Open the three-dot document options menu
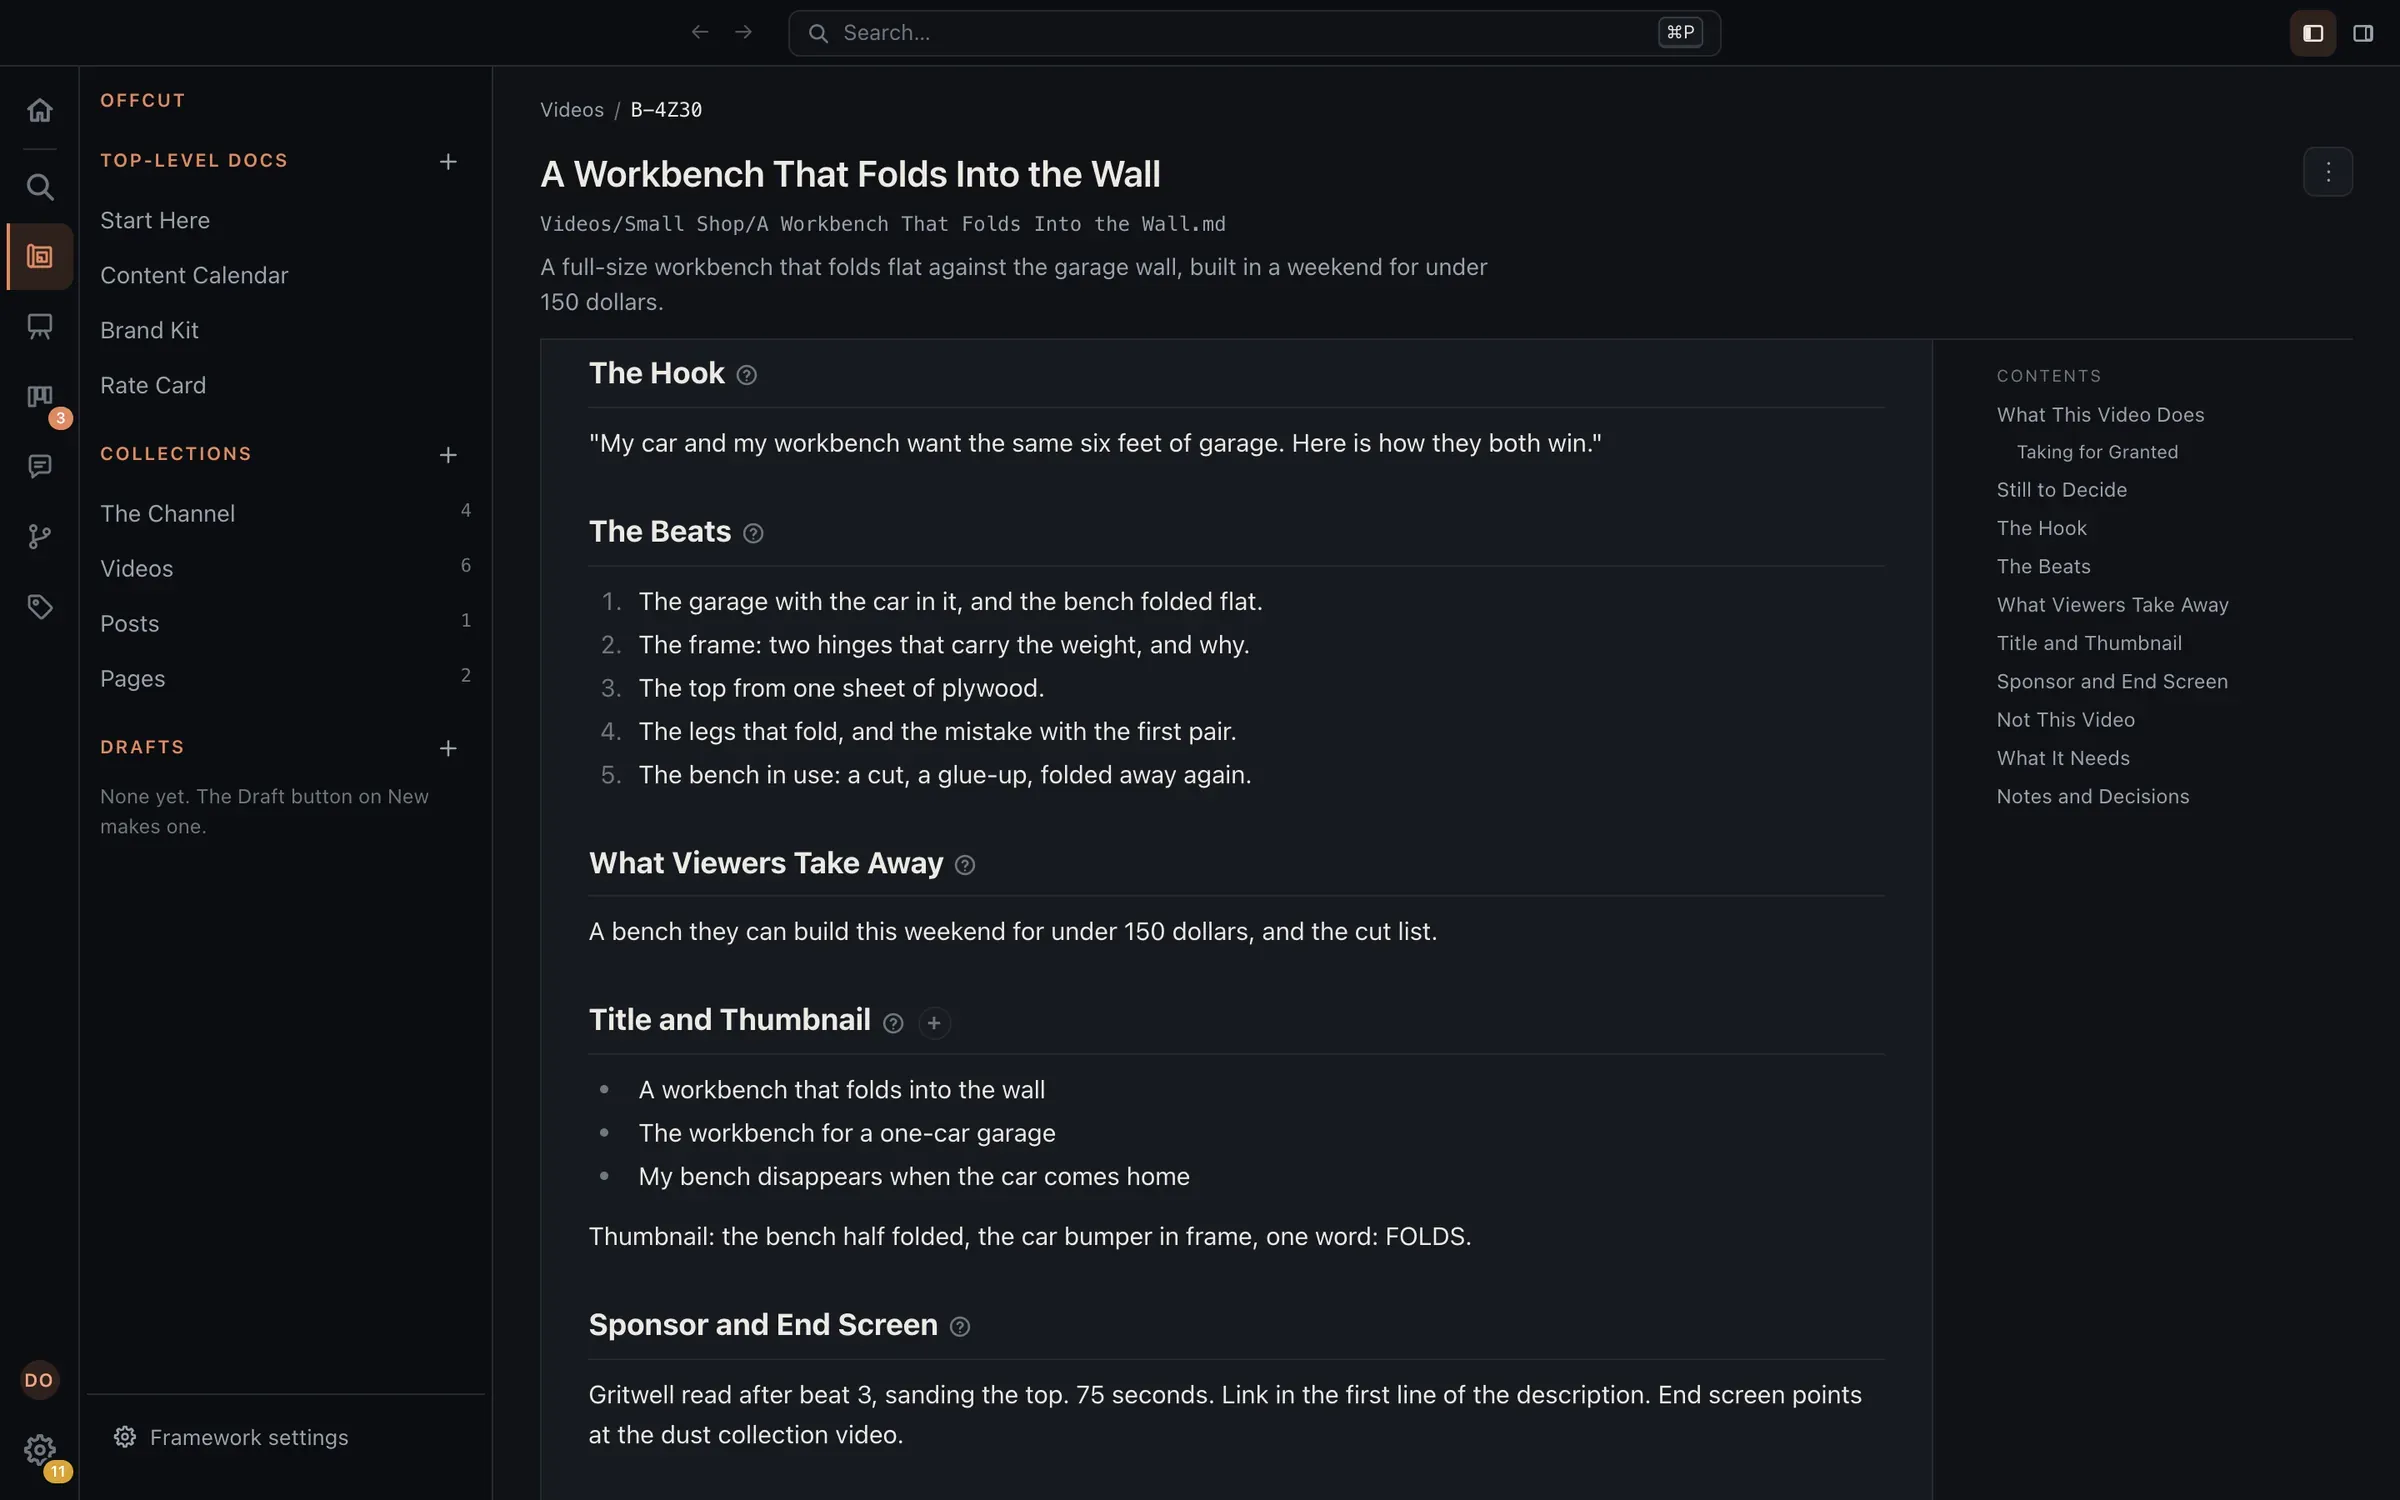Image resolution: width=2400 pixels, height=1500 pixels. click(2328, 172)
